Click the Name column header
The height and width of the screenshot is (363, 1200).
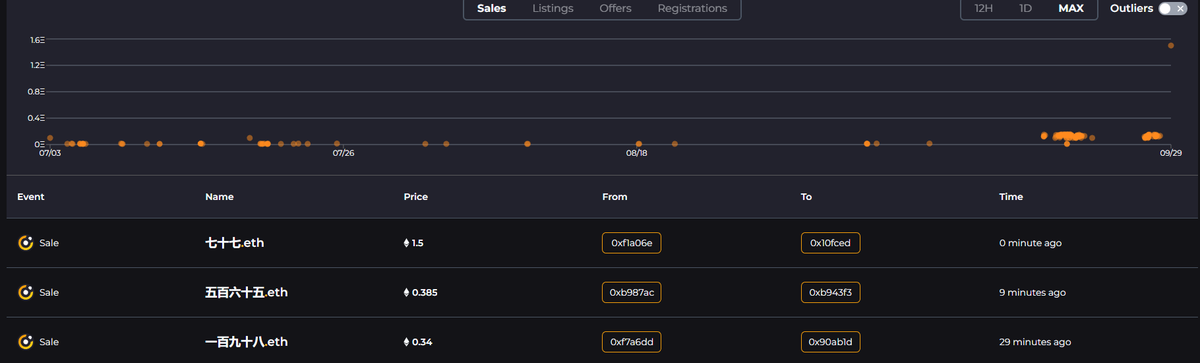(219, 197)
